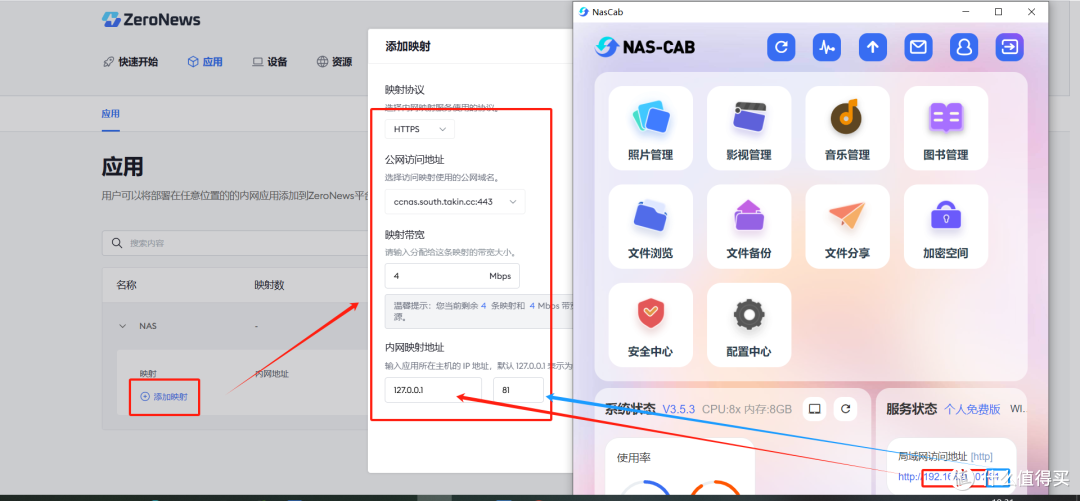The image size is (1080, 501).
Task: Select the 应用 sub-tab under navigation
Action: coord(110,114)
